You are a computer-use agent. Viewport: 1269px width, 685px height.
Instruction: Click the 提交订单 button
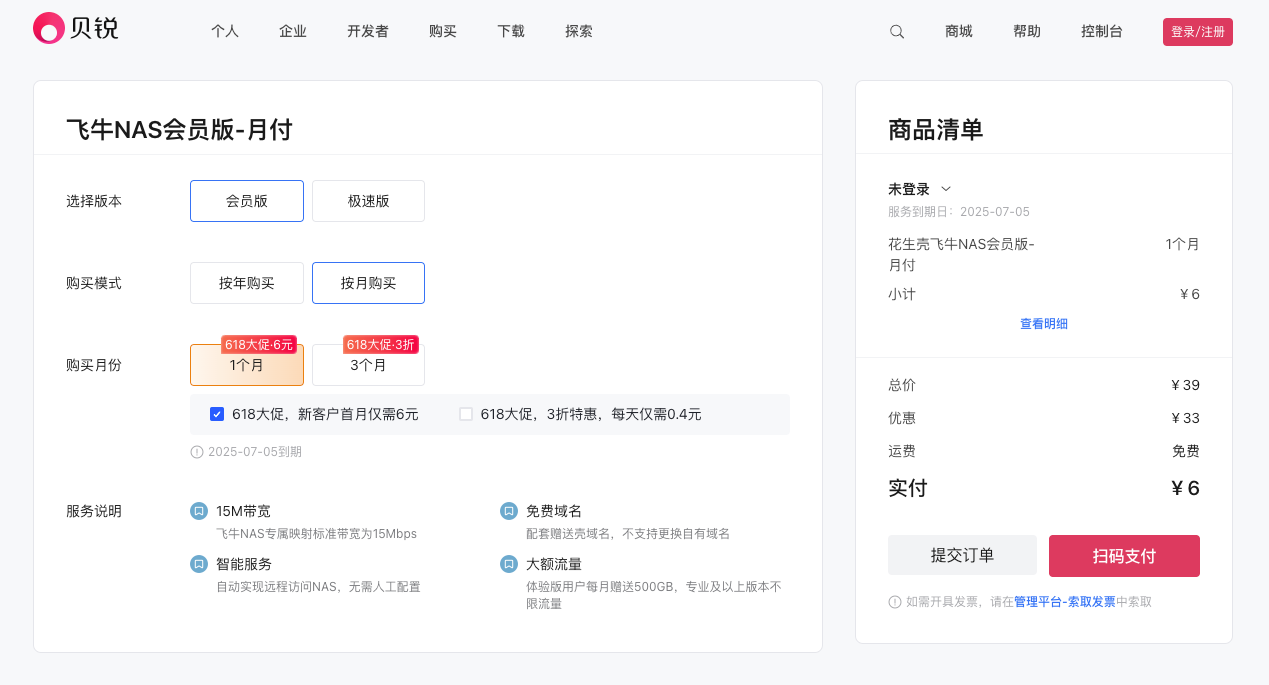962,555
